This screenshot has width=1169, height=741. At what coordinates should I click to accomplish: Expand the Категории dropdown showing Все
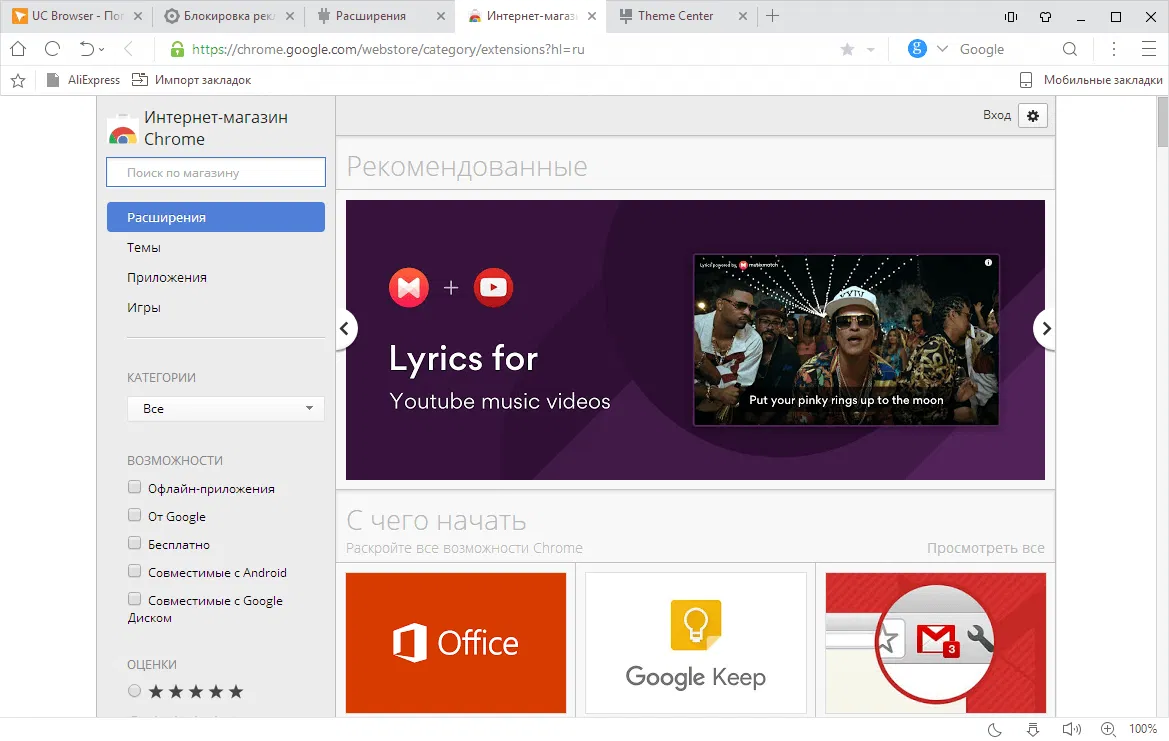coord(226,409)
